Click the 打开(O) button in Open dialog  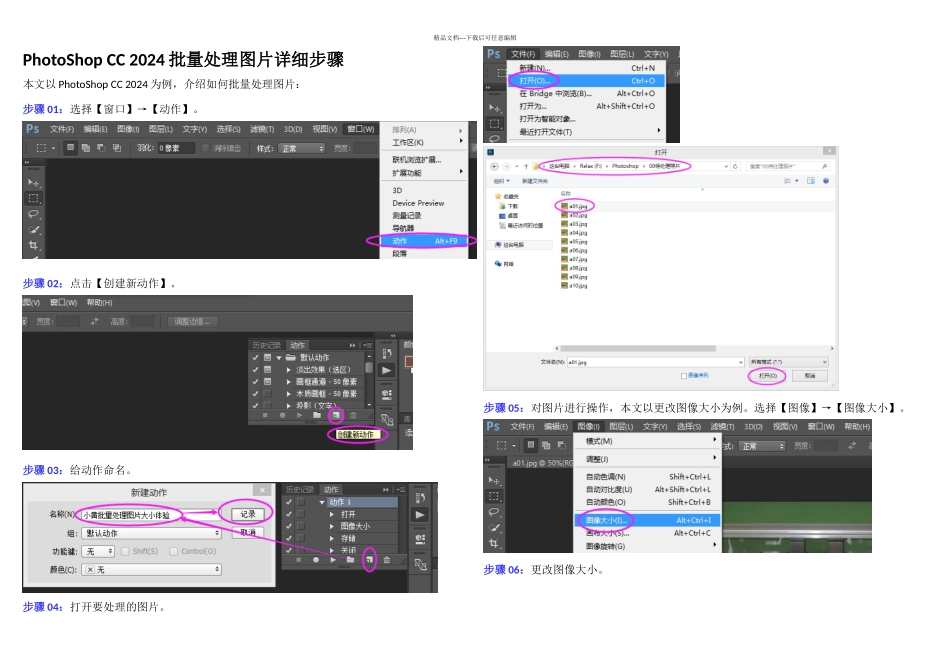click(767, 376)
